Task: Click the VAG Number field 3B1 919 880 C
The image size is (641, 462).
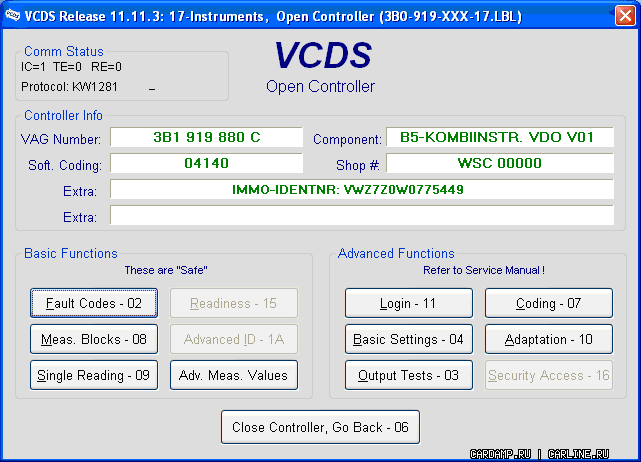Action: click(x=206, y=137)
